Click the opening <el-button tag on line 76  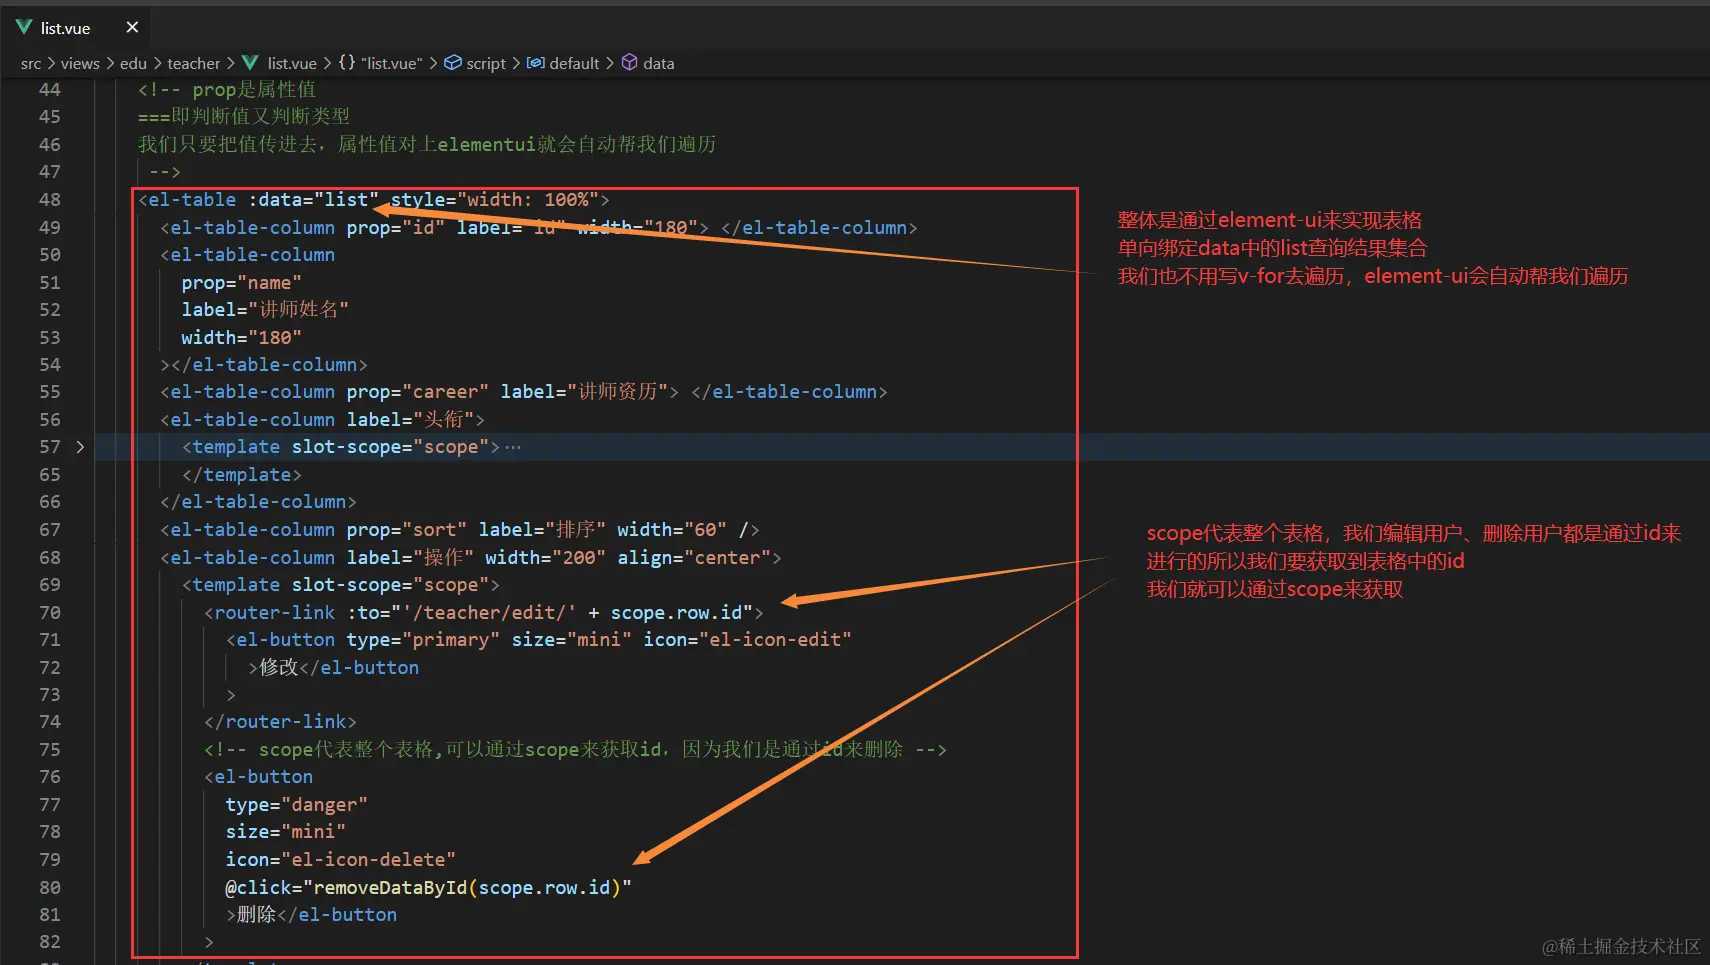258,777
